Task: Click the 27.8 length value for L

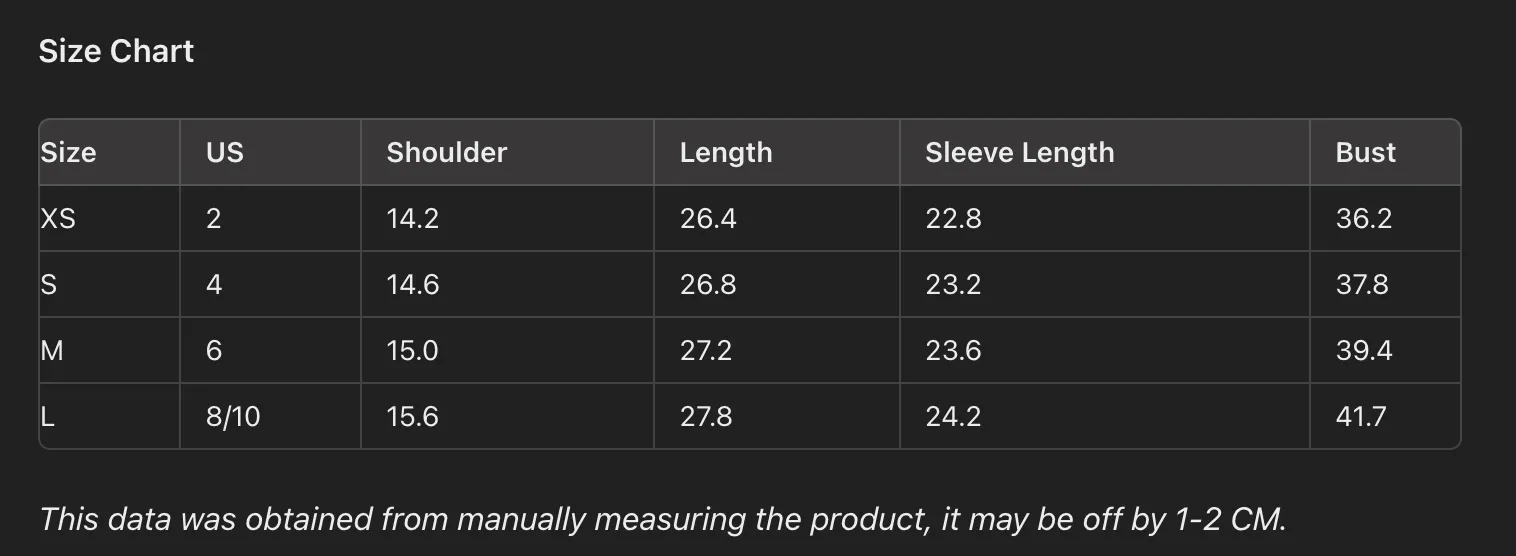Action: 706,416
